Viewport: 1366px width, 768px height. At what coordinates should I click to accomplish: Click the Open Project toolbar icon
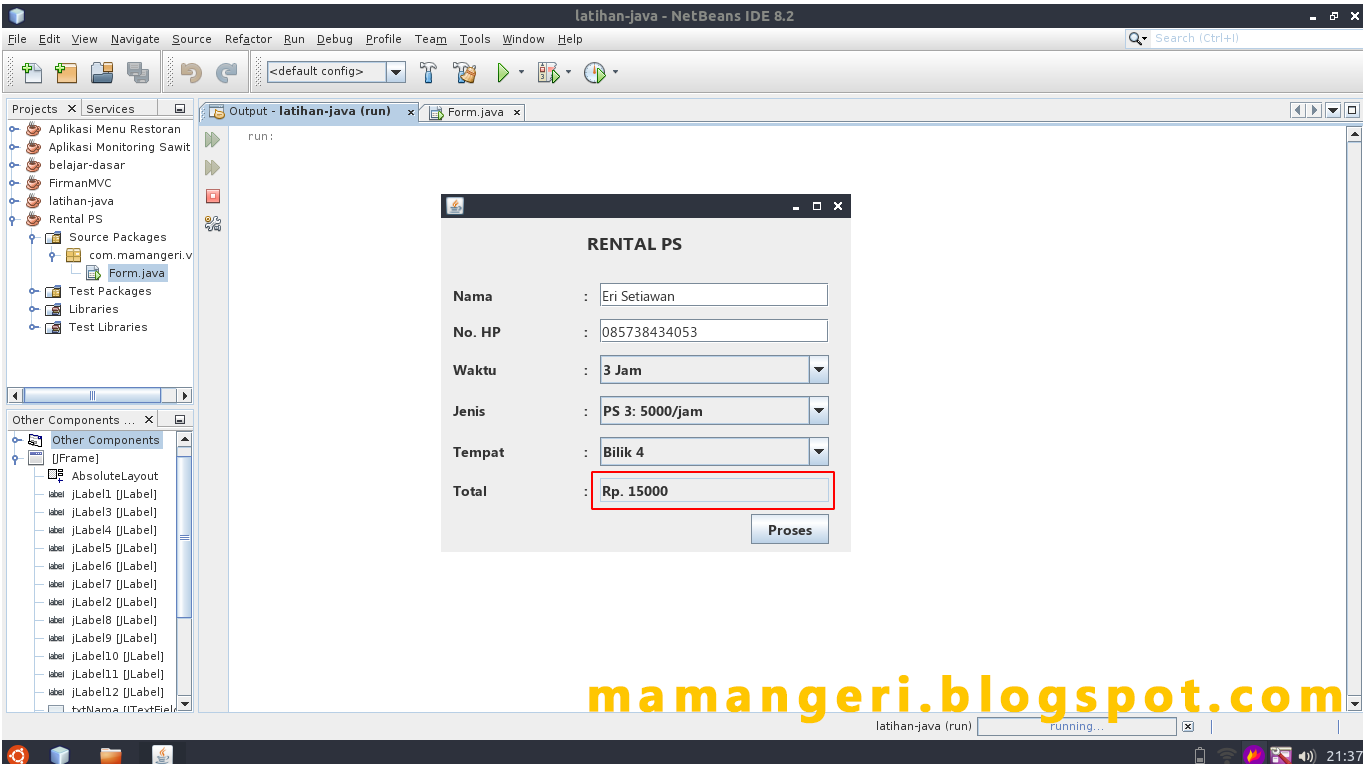102,72
